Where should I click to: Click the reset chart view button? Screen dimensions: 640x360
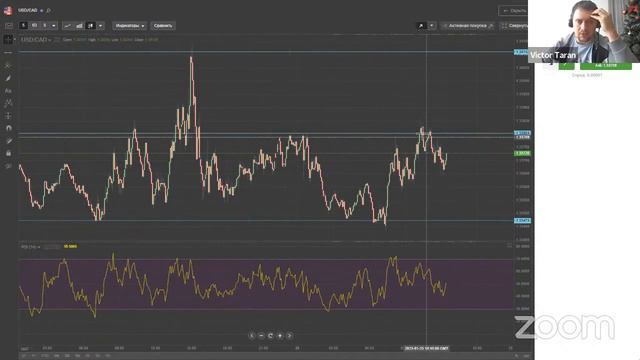271,336
